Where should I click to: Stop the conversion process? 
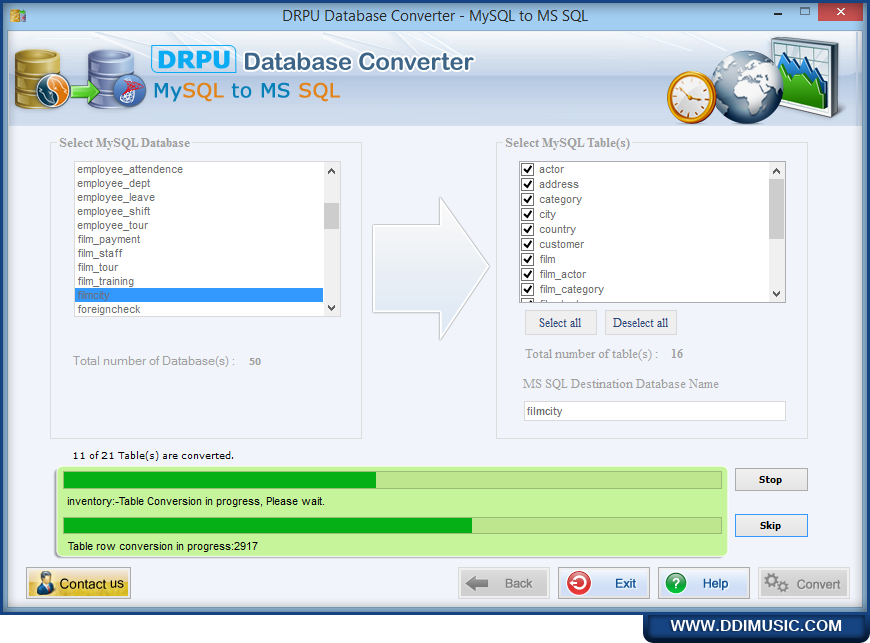pos(771,480)
